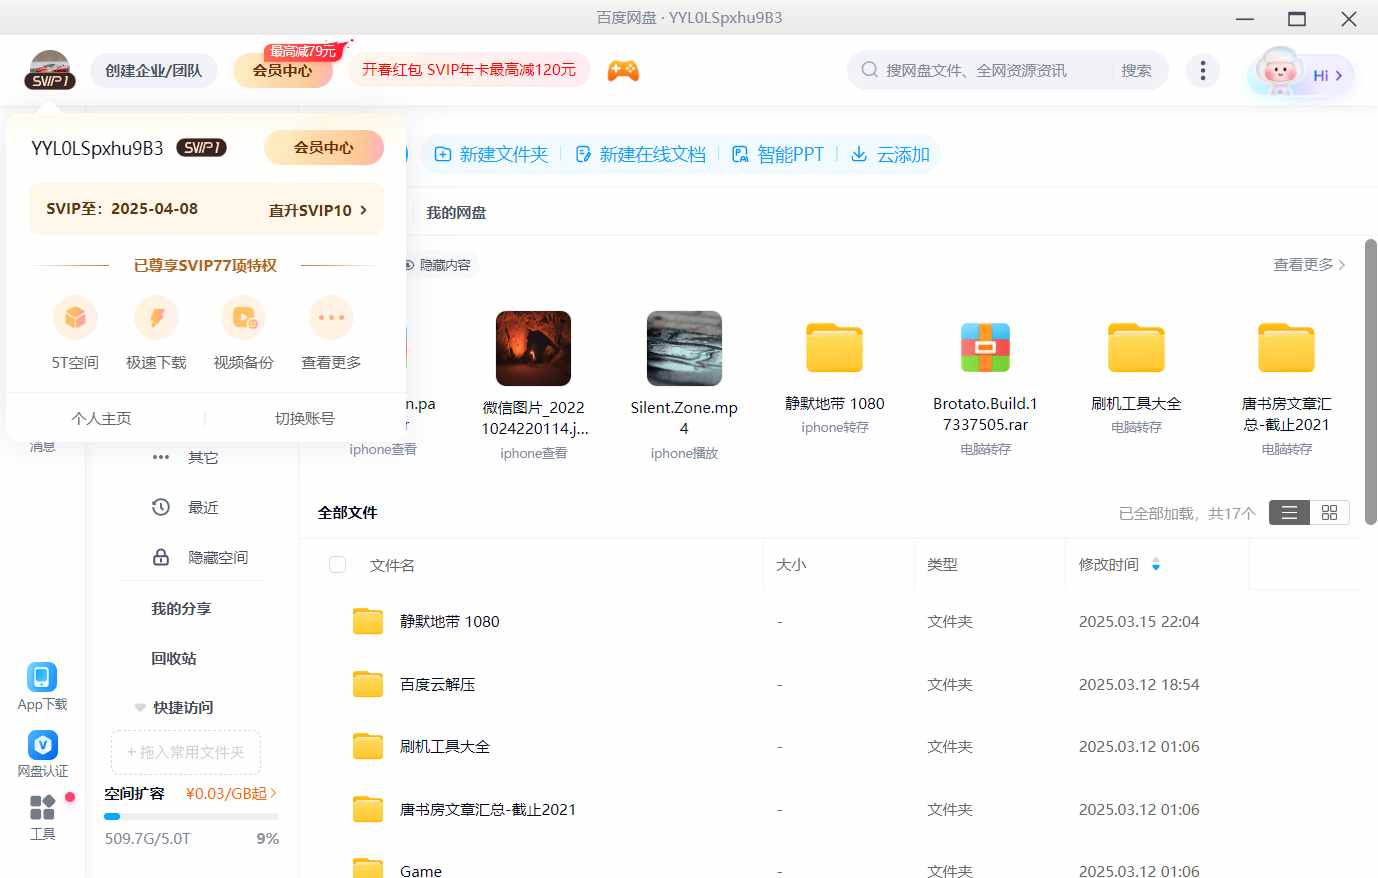Click 切换账号 in profile popup
Screen dimensions: 1378x878
tap(305, 418)
